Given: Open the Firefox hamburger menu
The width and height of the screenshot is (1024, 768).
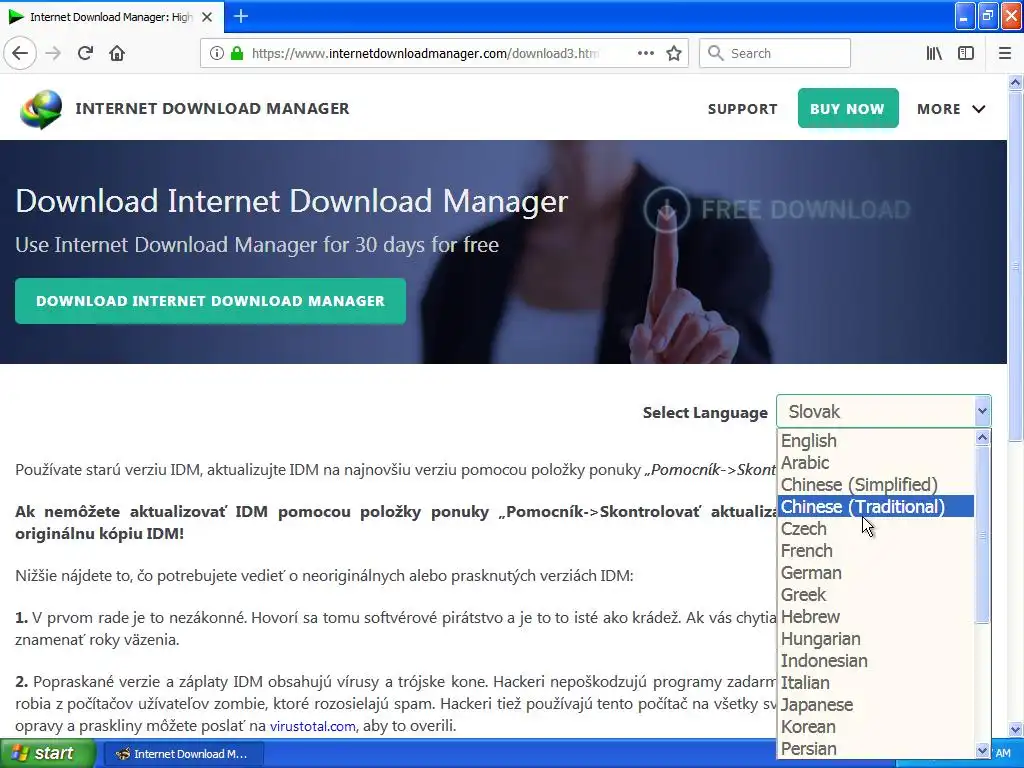Looking at the screenshot, I should (1005, 54).
